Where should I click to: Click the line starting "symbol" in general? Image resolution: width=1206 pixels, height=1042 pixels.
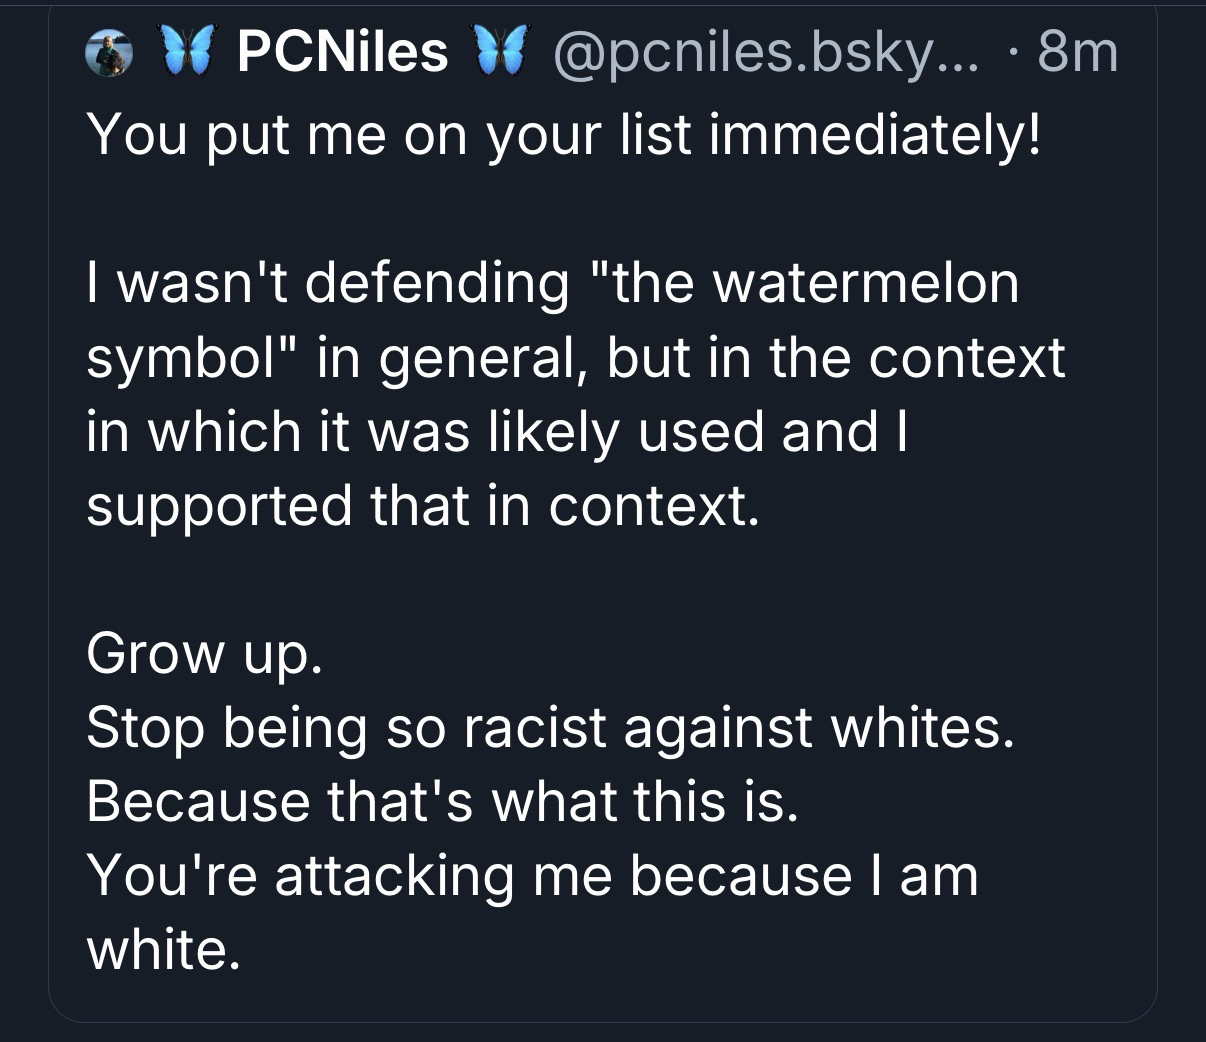575,357
